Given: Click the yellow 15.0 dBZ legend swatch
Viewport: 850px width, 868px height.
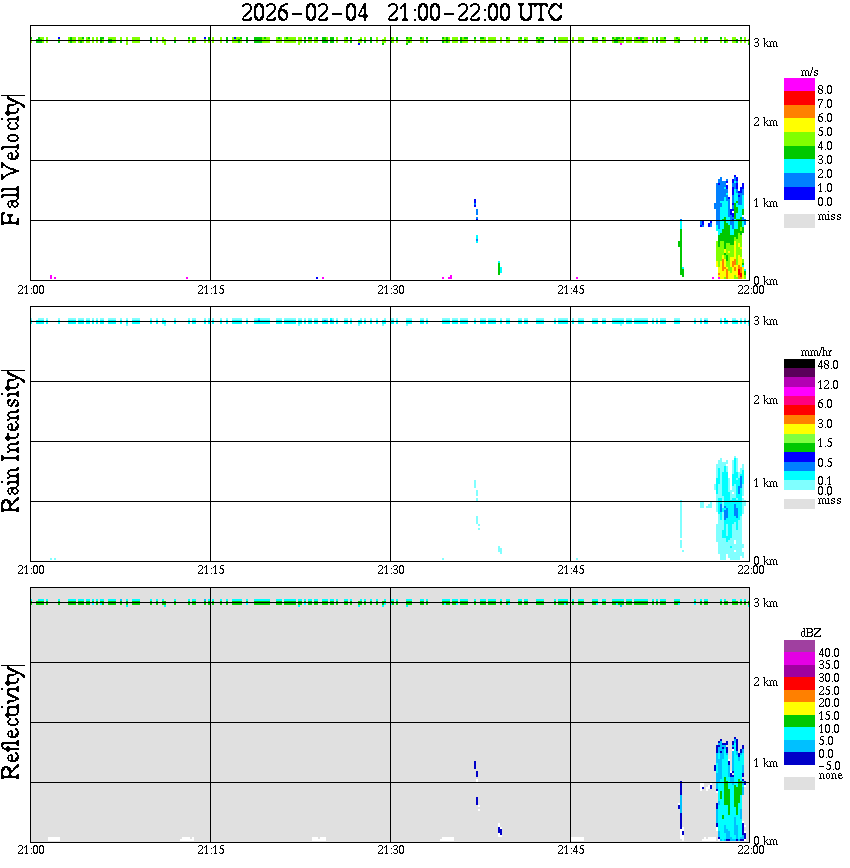Looking at the screenshot, I should pyautogui.click(x=799, y=710).
